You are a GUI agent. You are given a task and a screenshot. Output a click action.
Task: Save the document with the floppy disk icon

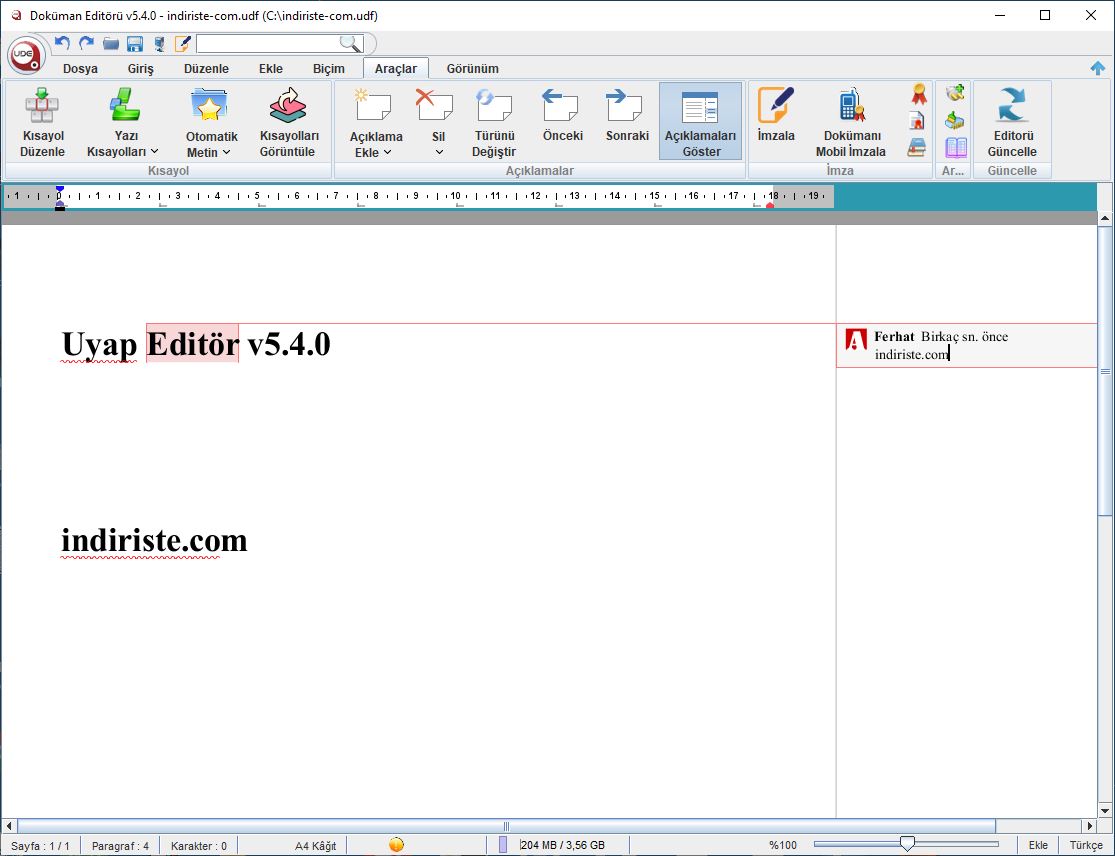point(134,44)
